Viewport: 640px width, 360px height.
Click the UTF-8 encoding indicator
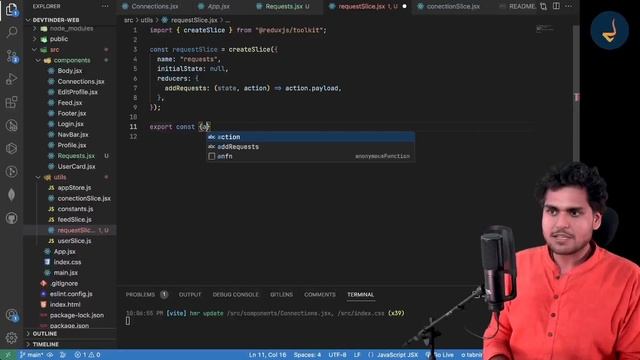coord(337,355)
